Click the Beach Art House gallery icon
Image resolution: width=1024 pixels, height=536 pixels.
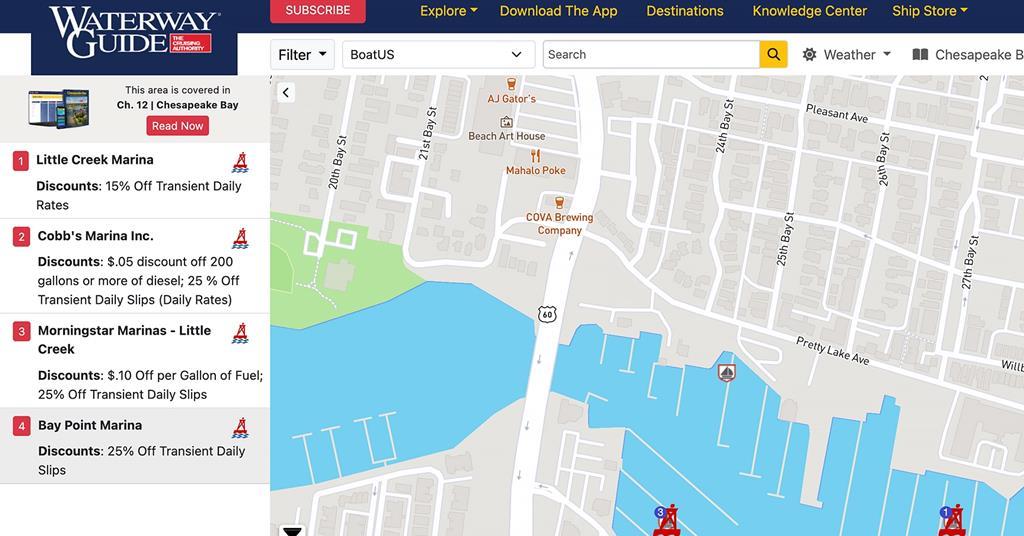pyautogui.click(x=506, y=122)
